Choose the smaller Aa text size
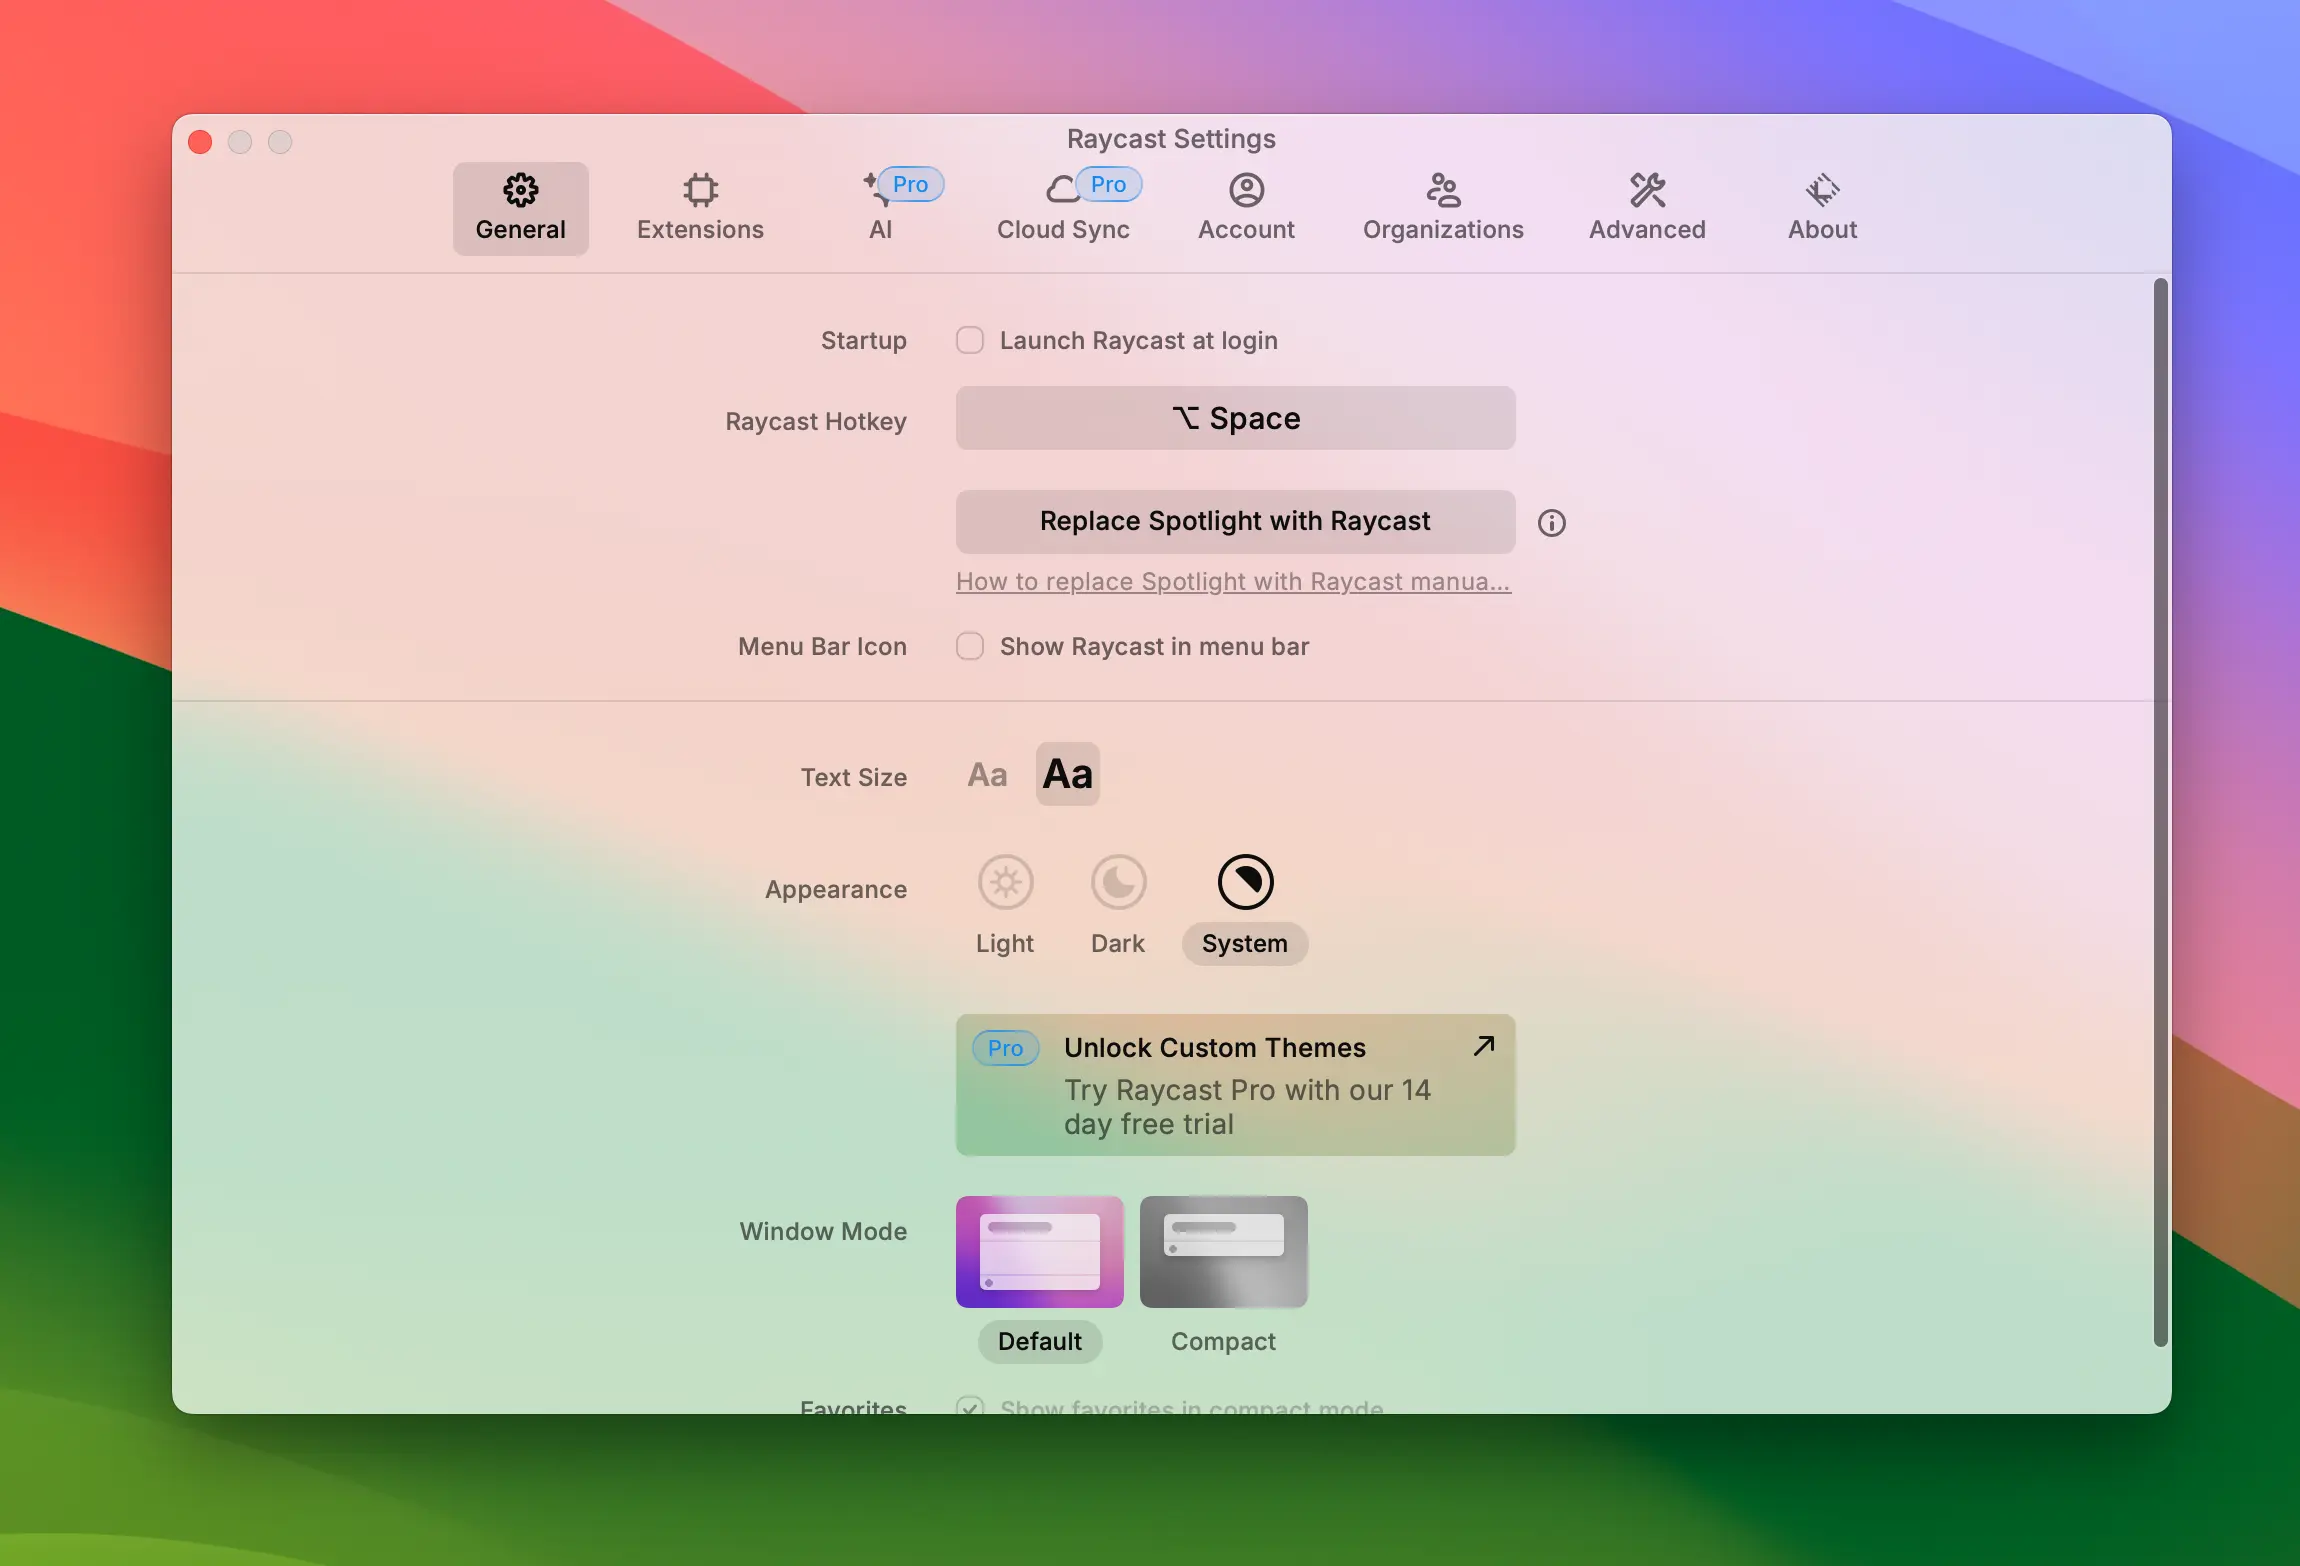This screenshot has height=1566, width=2300. [x=987, y=774]
